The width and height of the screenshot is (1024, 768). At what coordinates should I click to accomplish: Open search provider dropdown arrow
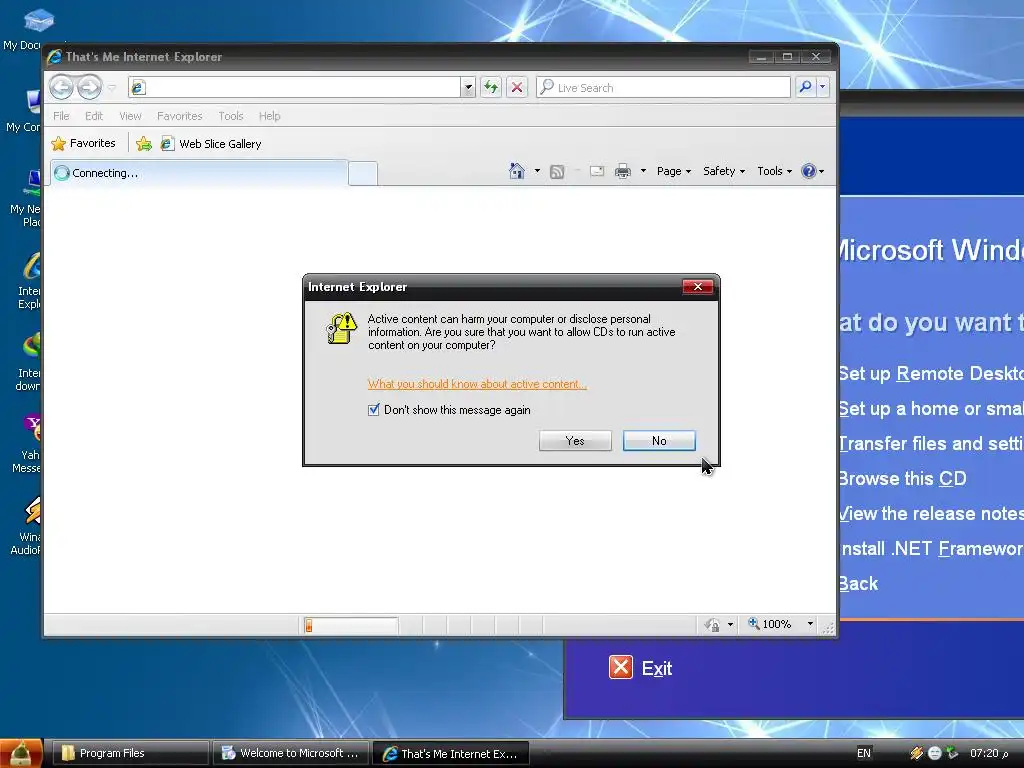point(822,87)
